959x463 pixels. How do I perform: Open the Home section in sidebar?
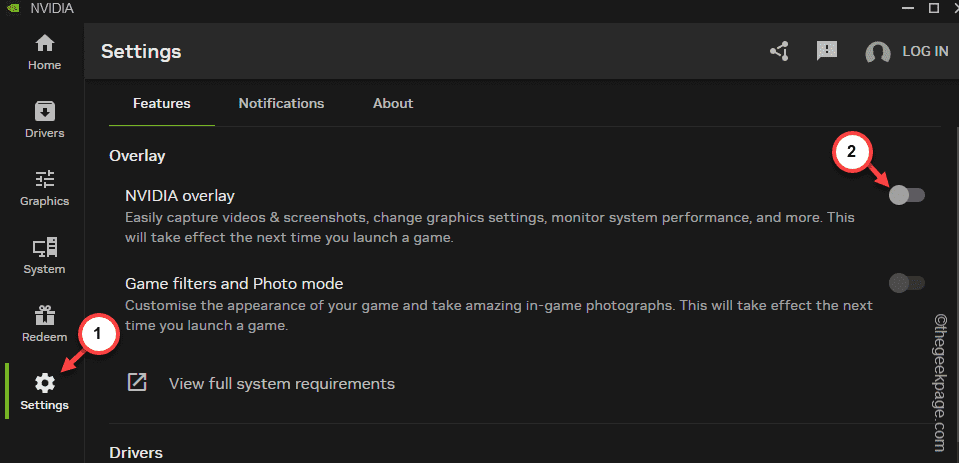pos(44,53)
